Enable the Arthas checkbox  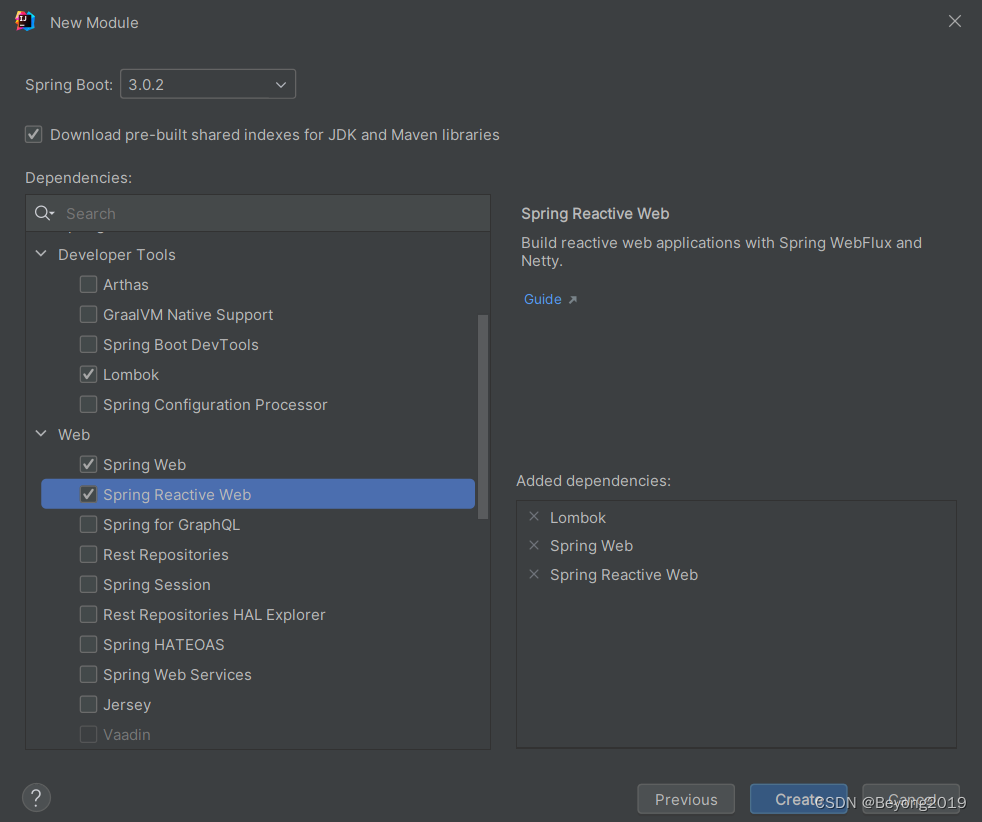coord(88,284)
